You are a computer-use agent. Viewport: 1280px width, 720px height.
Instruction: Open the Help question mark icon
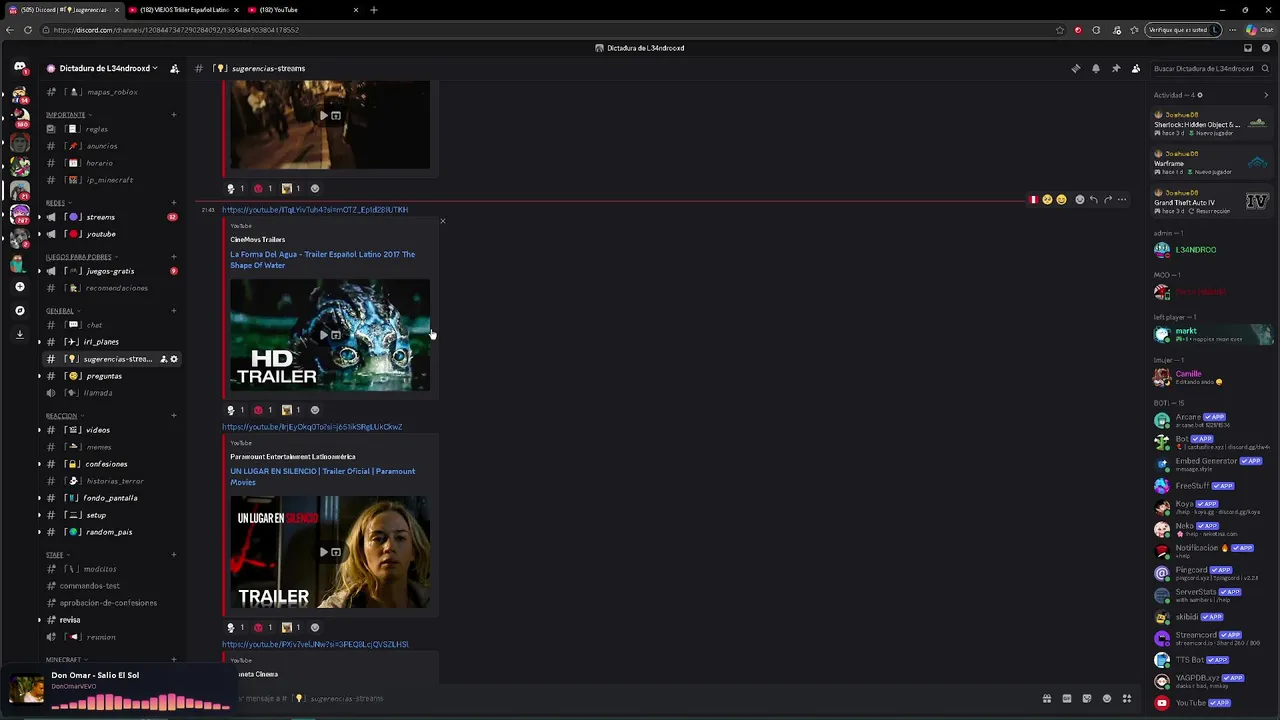[1266, 48]
